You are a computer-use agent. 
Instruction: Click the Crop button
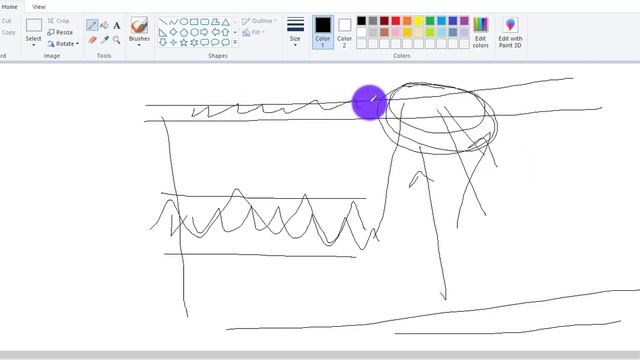coord(58,20)
